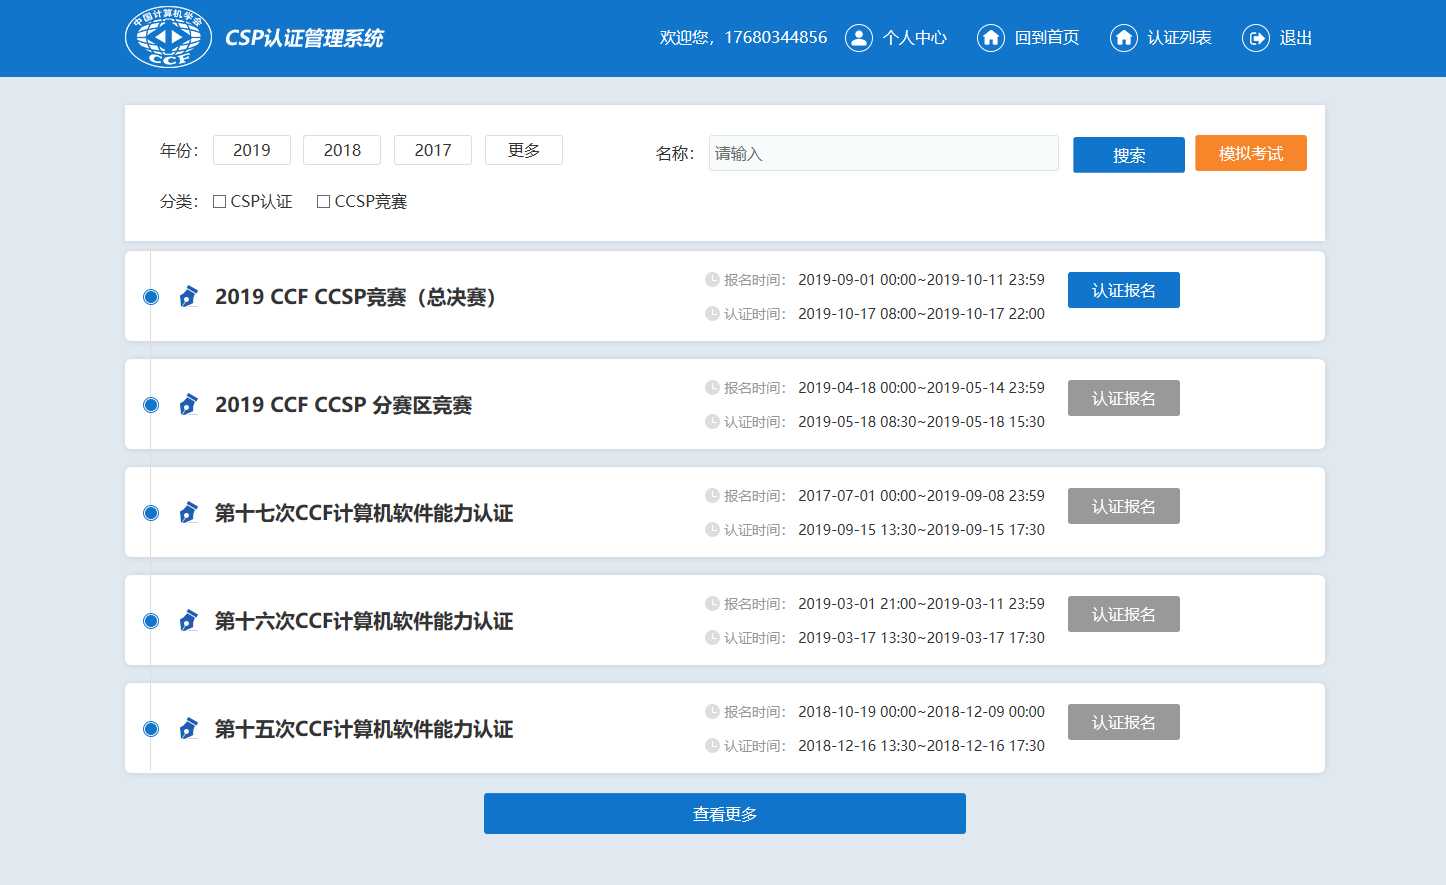1446x885 pixels.
Task: Check the CSP认证 category checkbox
Action: click(220, 201)
